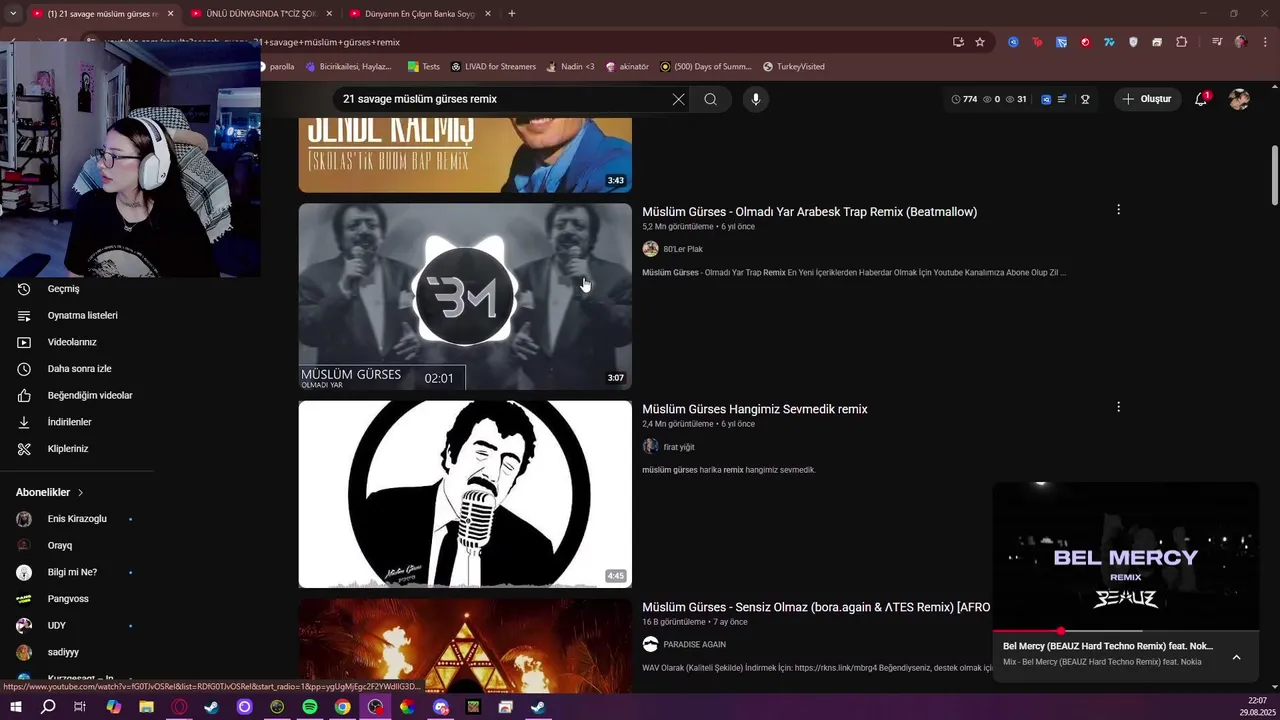Open Discord from the taskbar

pos(441,707)
